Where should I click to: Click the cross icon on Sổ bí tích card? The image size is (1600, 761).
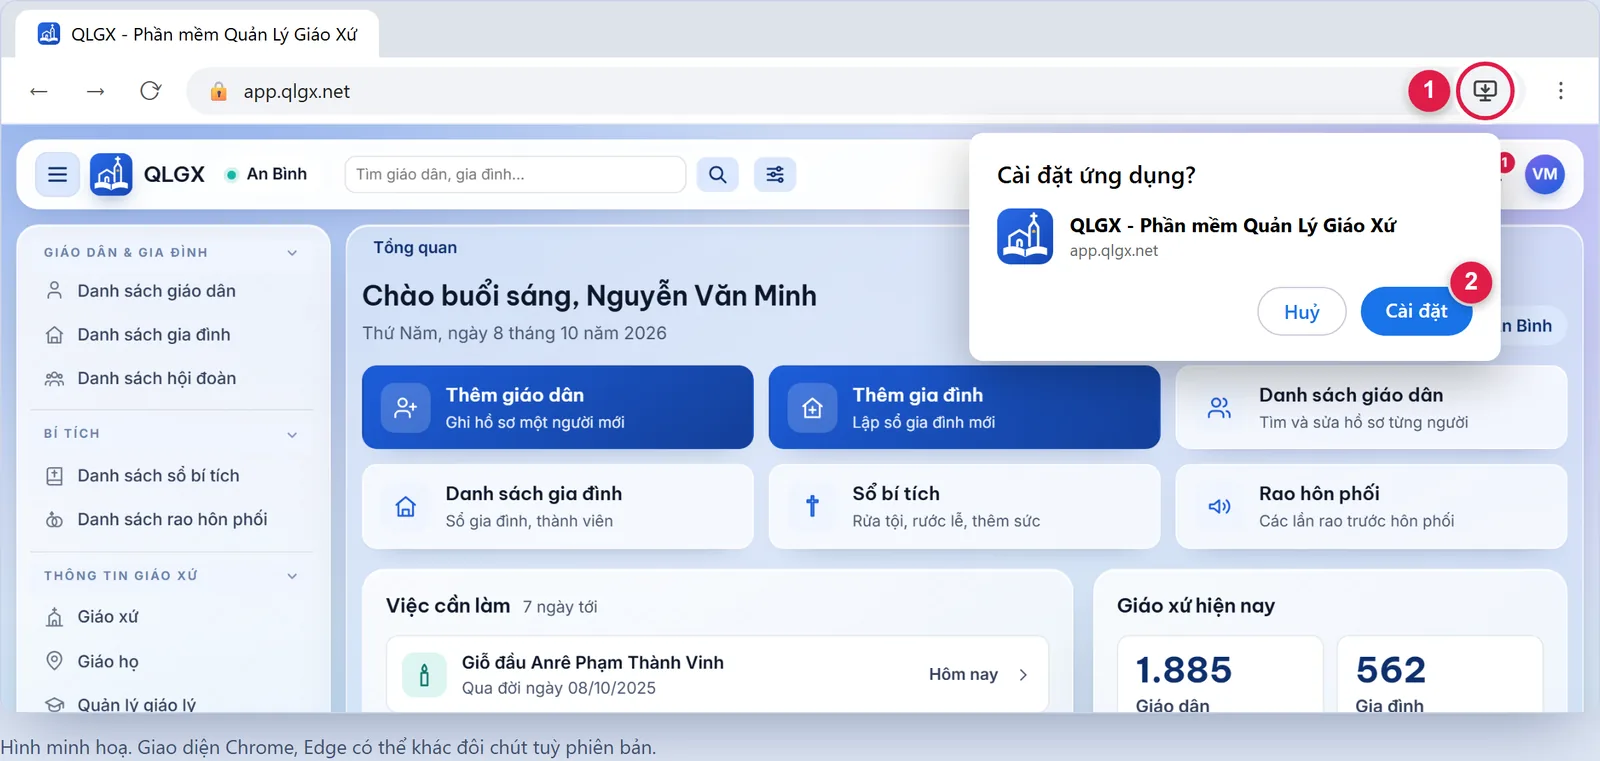click(812, 506)
